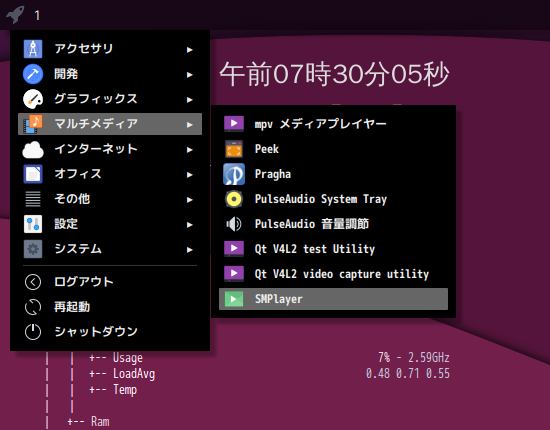Click the その他 category label

click(x=72, y=199)
